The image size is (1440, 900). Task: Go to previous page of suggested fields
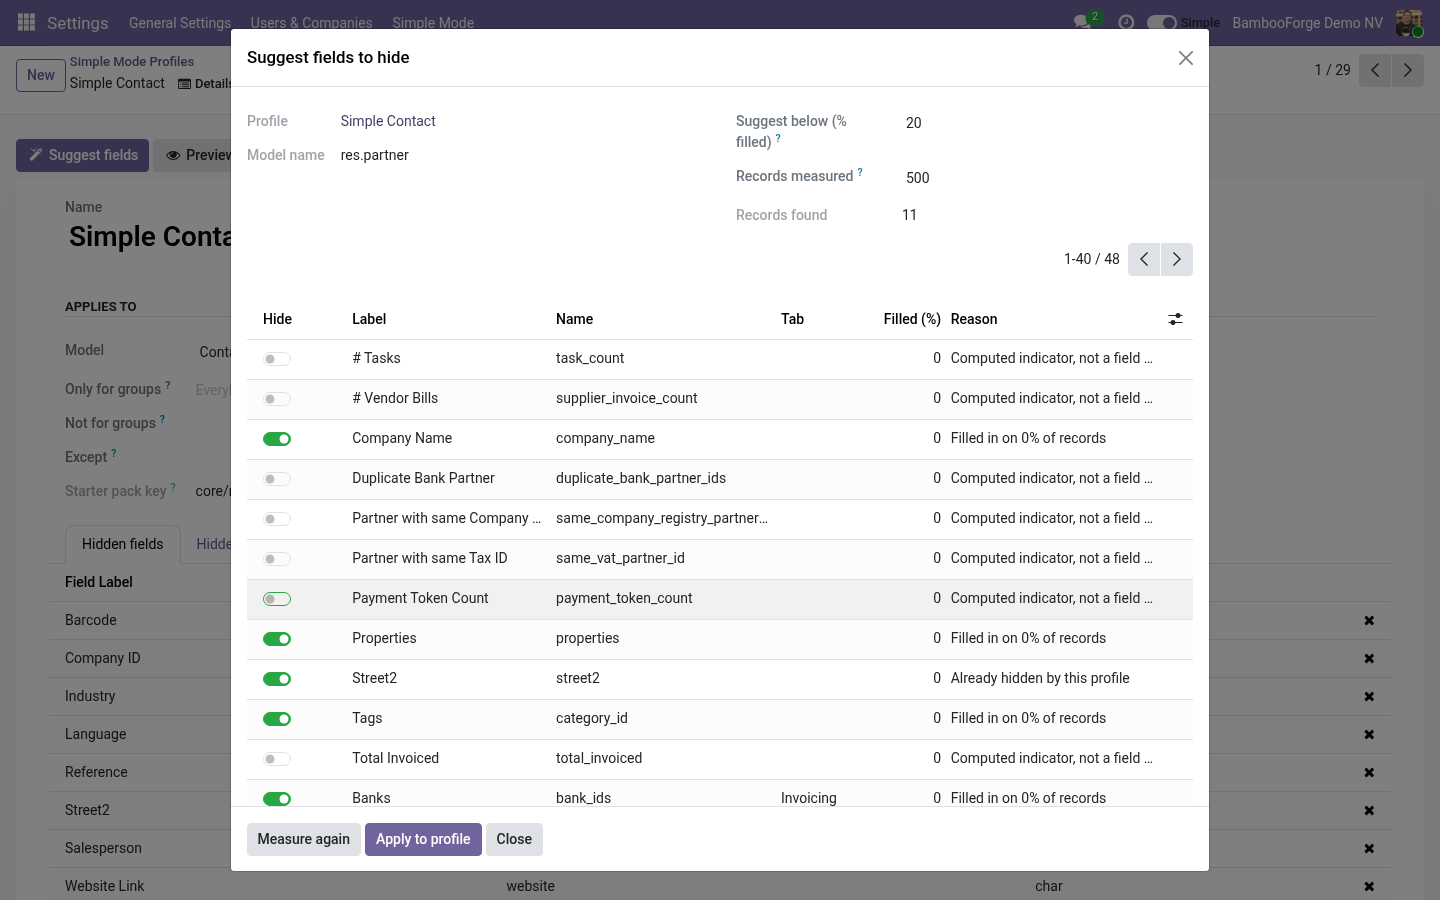click(1144, 259)
